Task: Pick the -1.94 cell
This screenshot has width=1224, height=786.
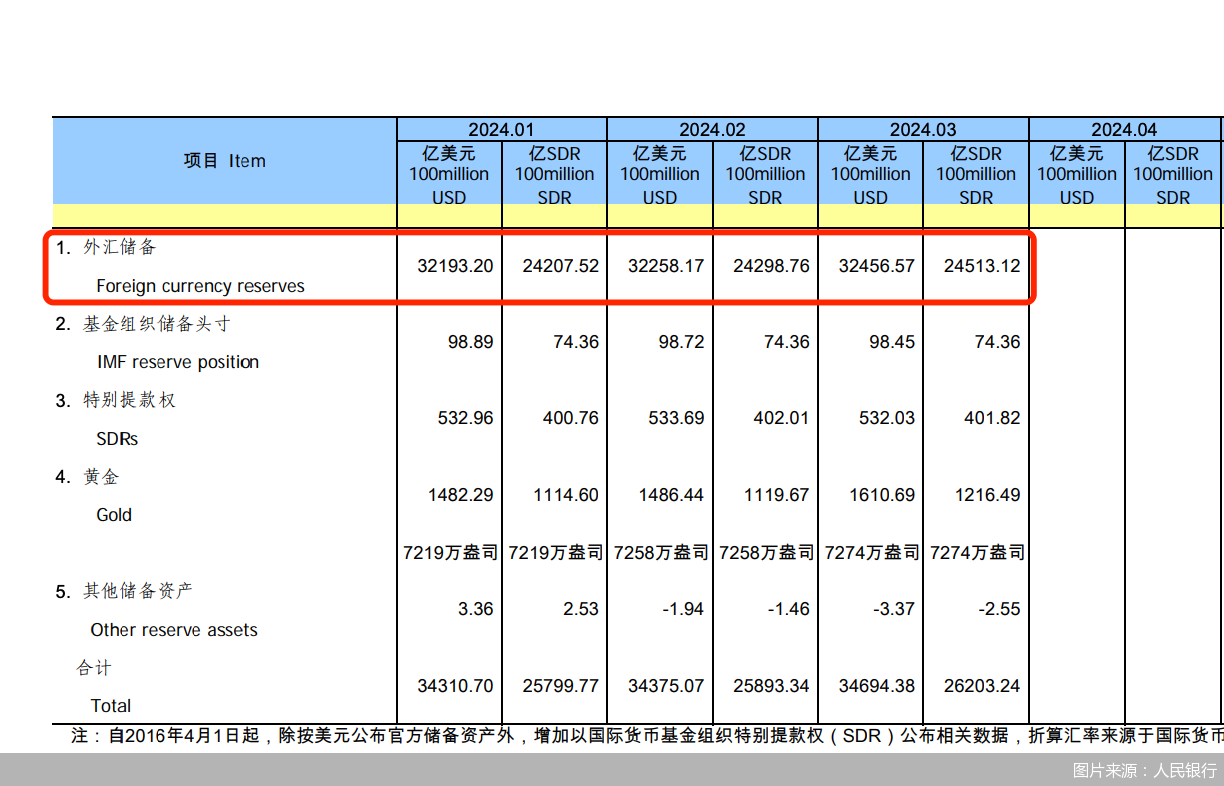Action: (x=683, y=609)
